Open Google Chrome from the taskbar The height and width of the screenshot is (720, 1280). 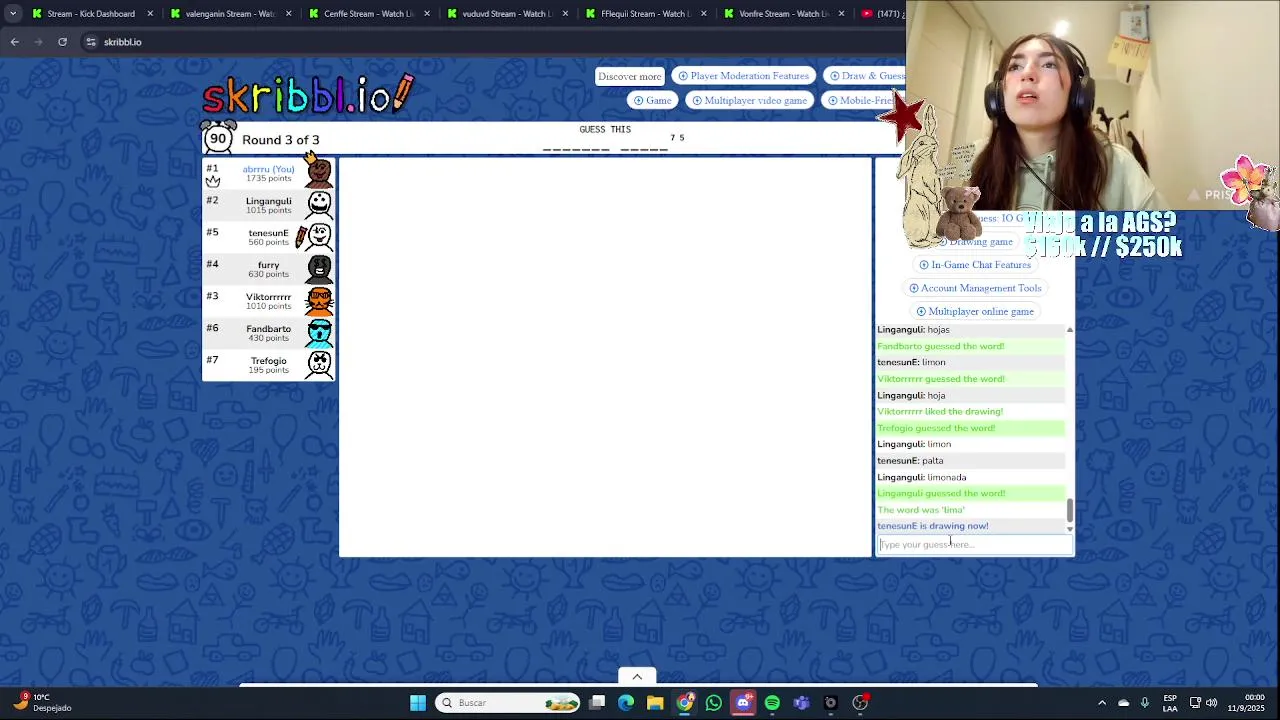pos(684,703)
